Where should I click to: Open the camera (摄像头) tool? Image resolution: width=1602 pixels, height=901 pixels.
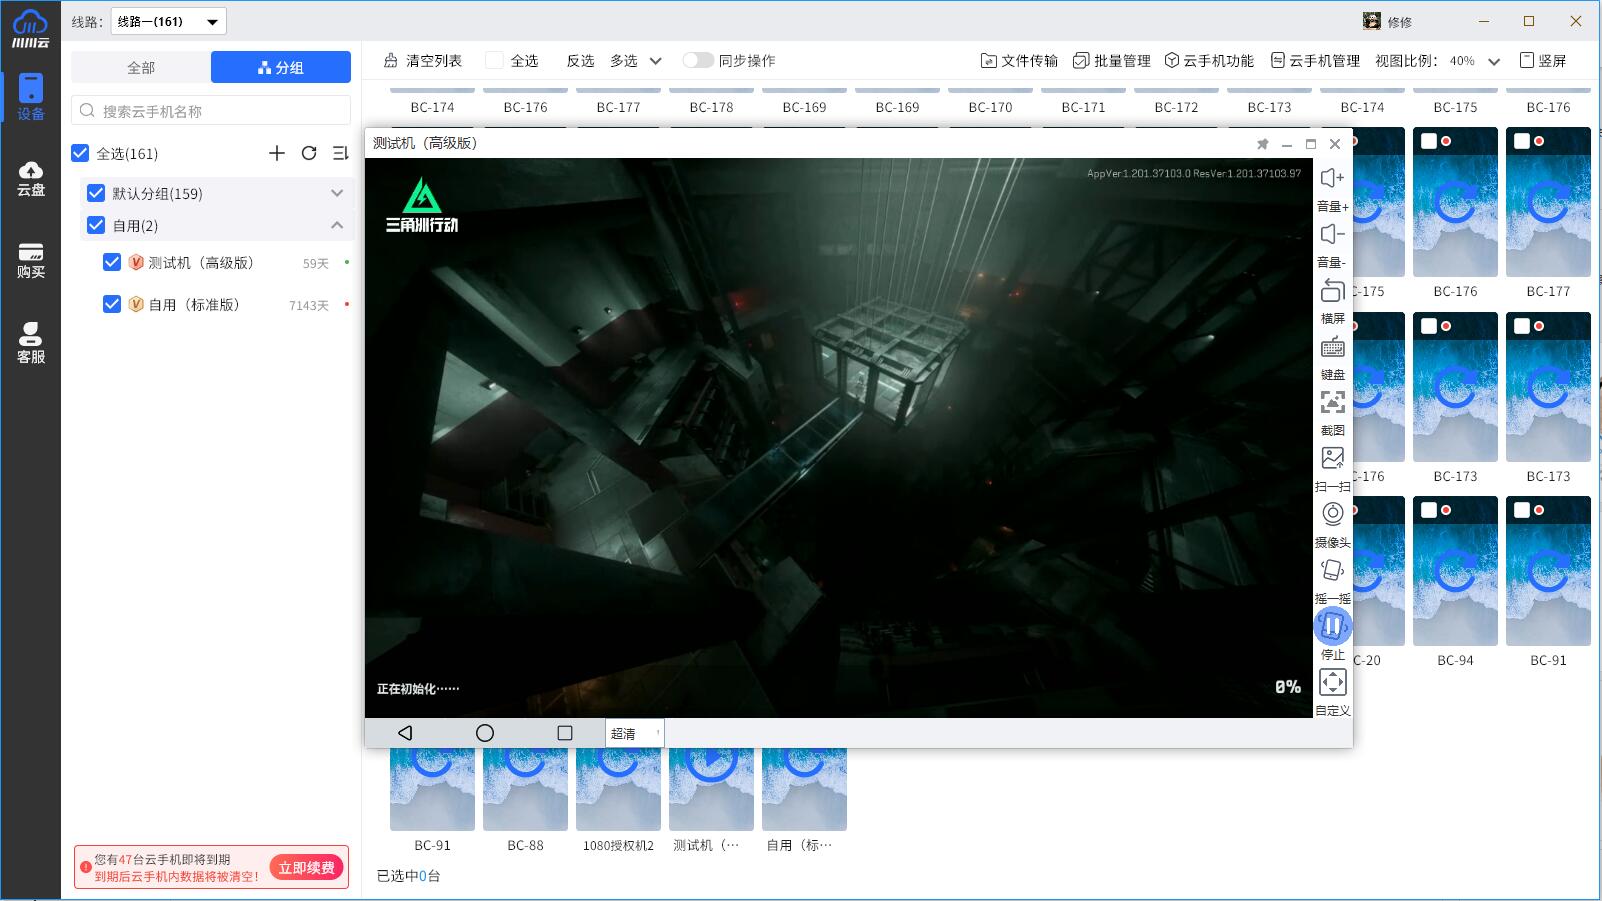pyautogui.click(x=1332, y=514)
